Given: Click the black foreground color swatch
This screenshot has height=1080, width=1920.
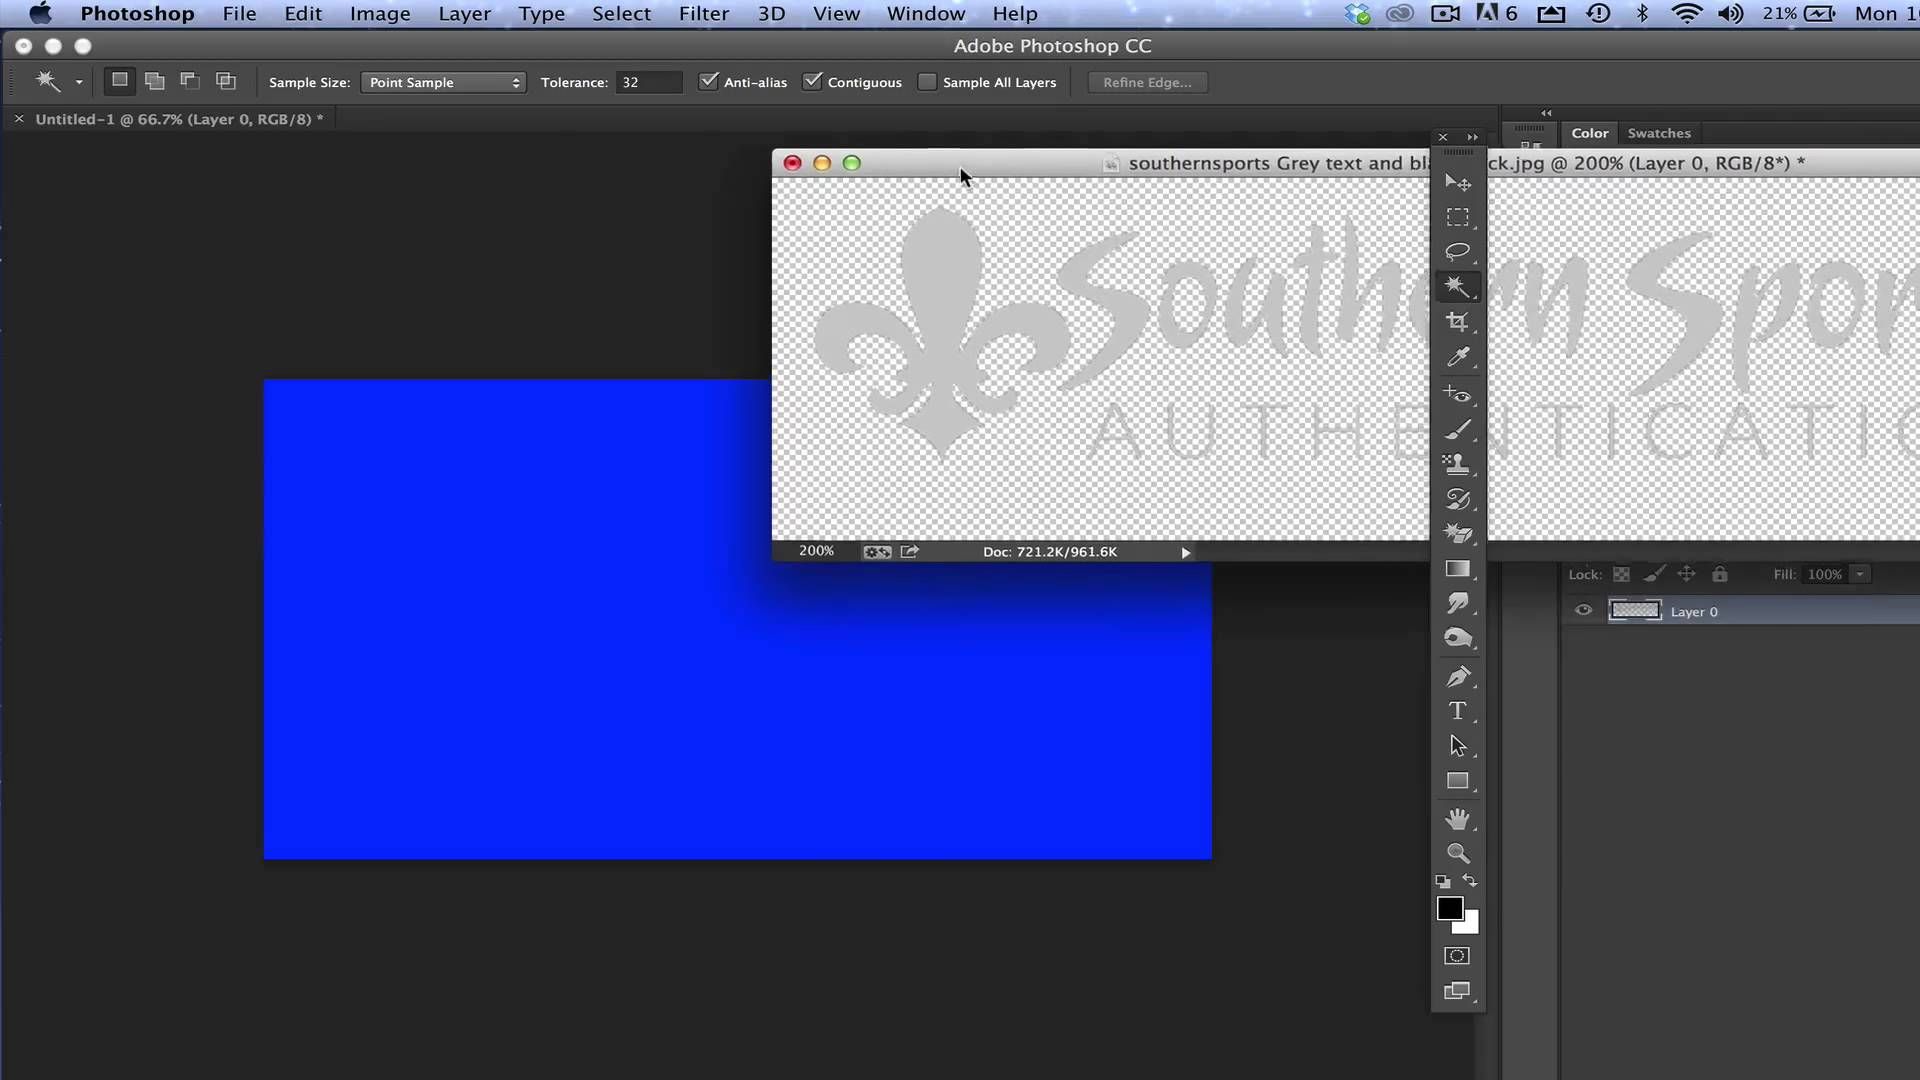Looking at the screenshot, I should tap(1448, 907).
